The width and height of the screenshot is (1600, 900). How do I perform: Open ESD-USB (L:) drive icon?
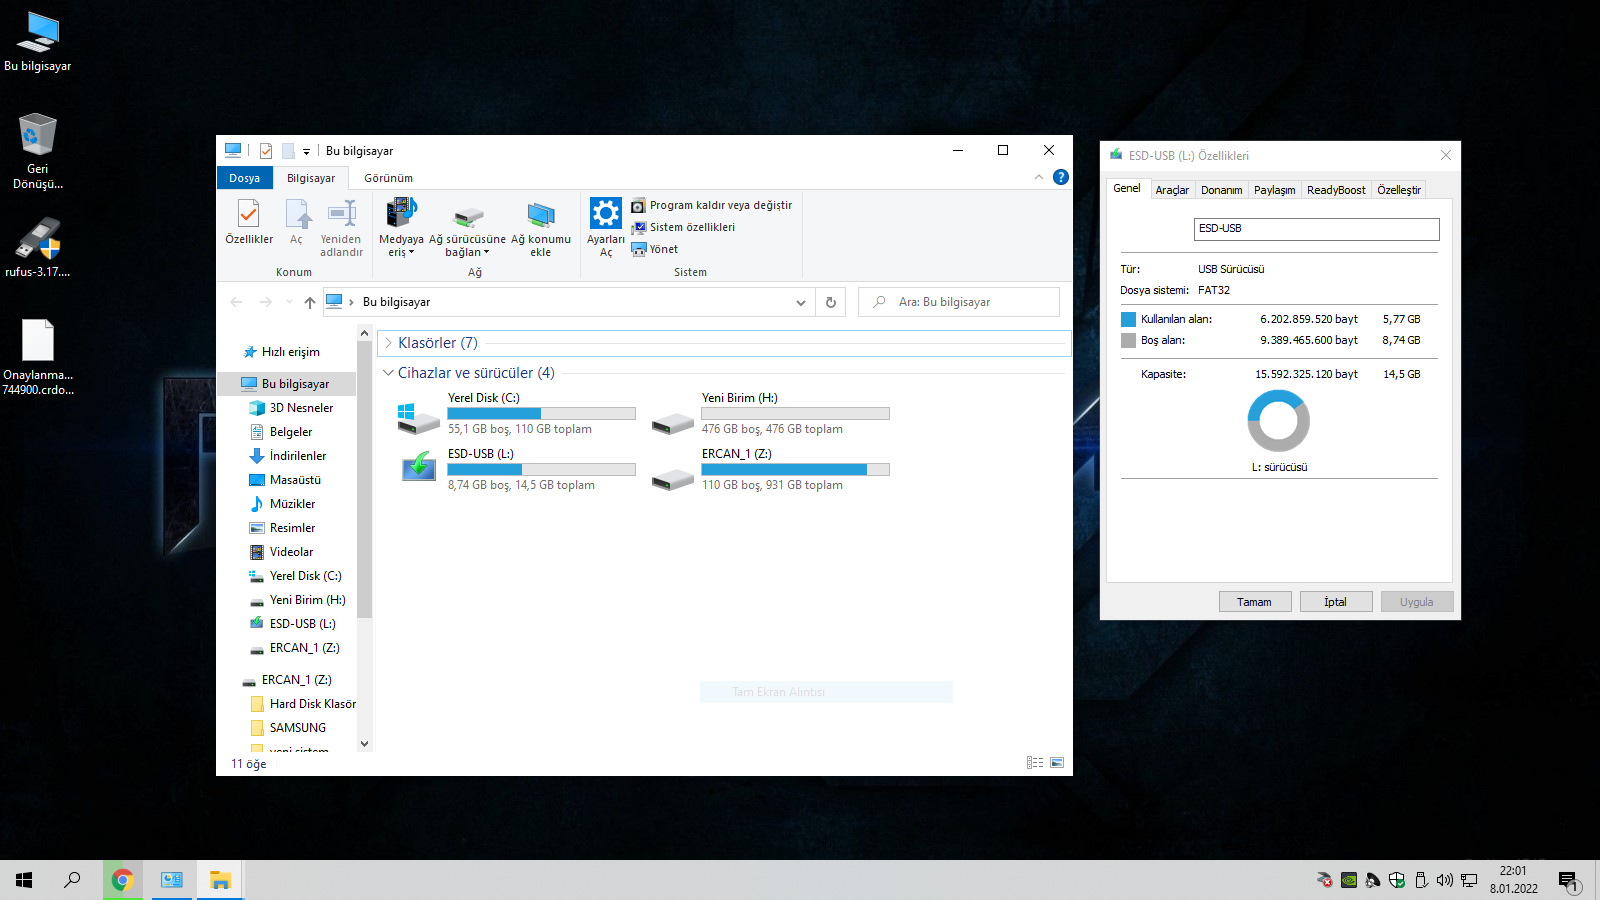tap(418, 468)
